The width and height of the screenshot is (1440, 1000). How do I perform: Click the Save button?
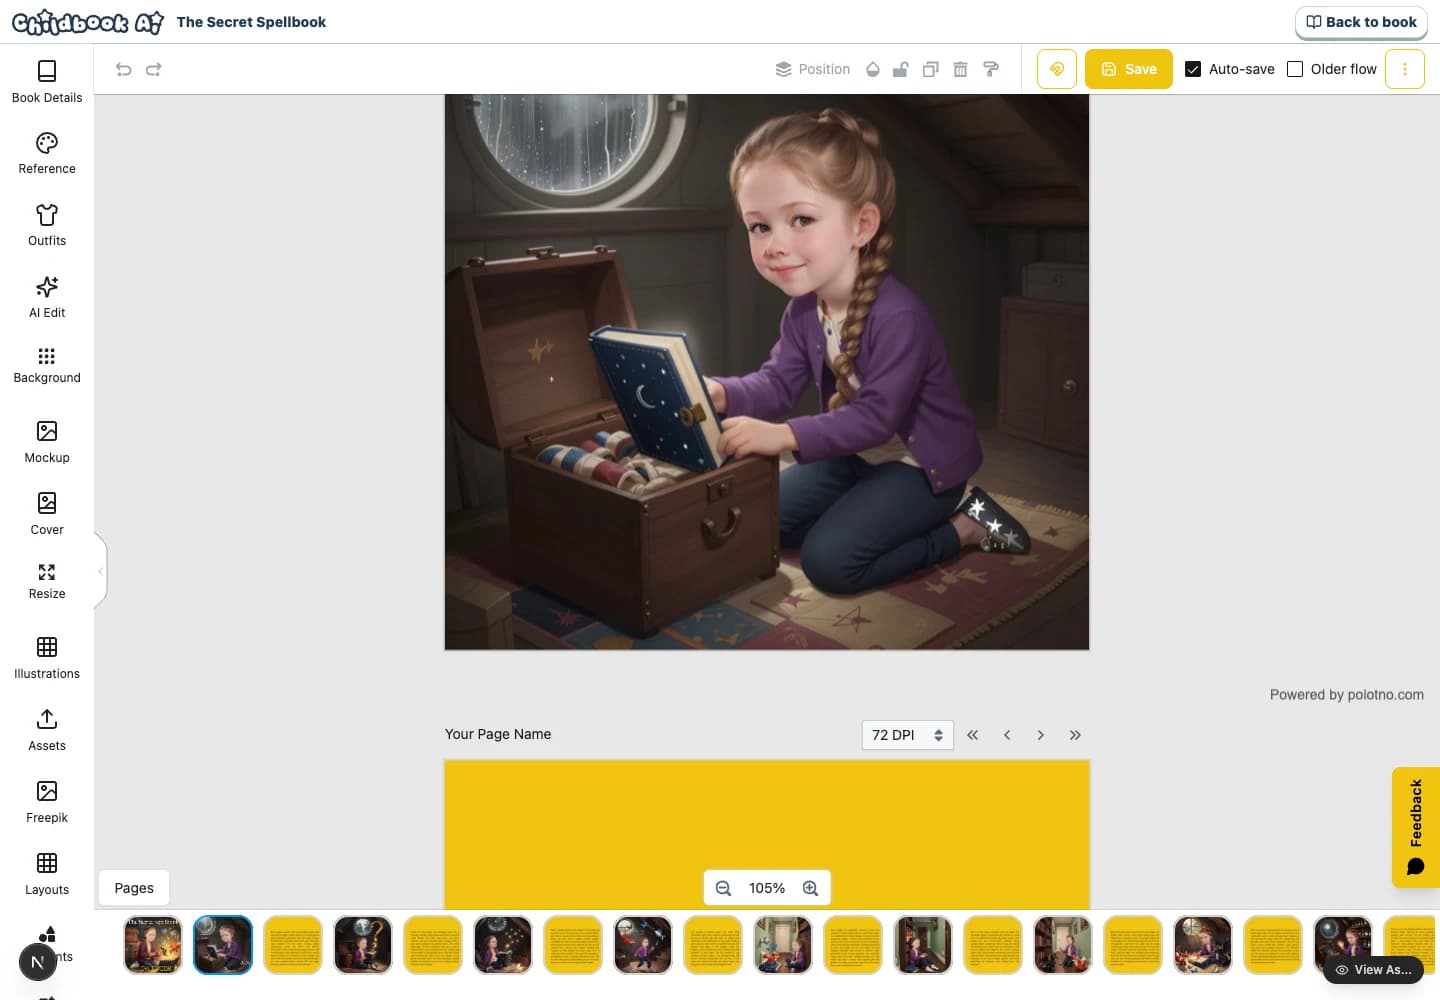(x=1129, y=69)
